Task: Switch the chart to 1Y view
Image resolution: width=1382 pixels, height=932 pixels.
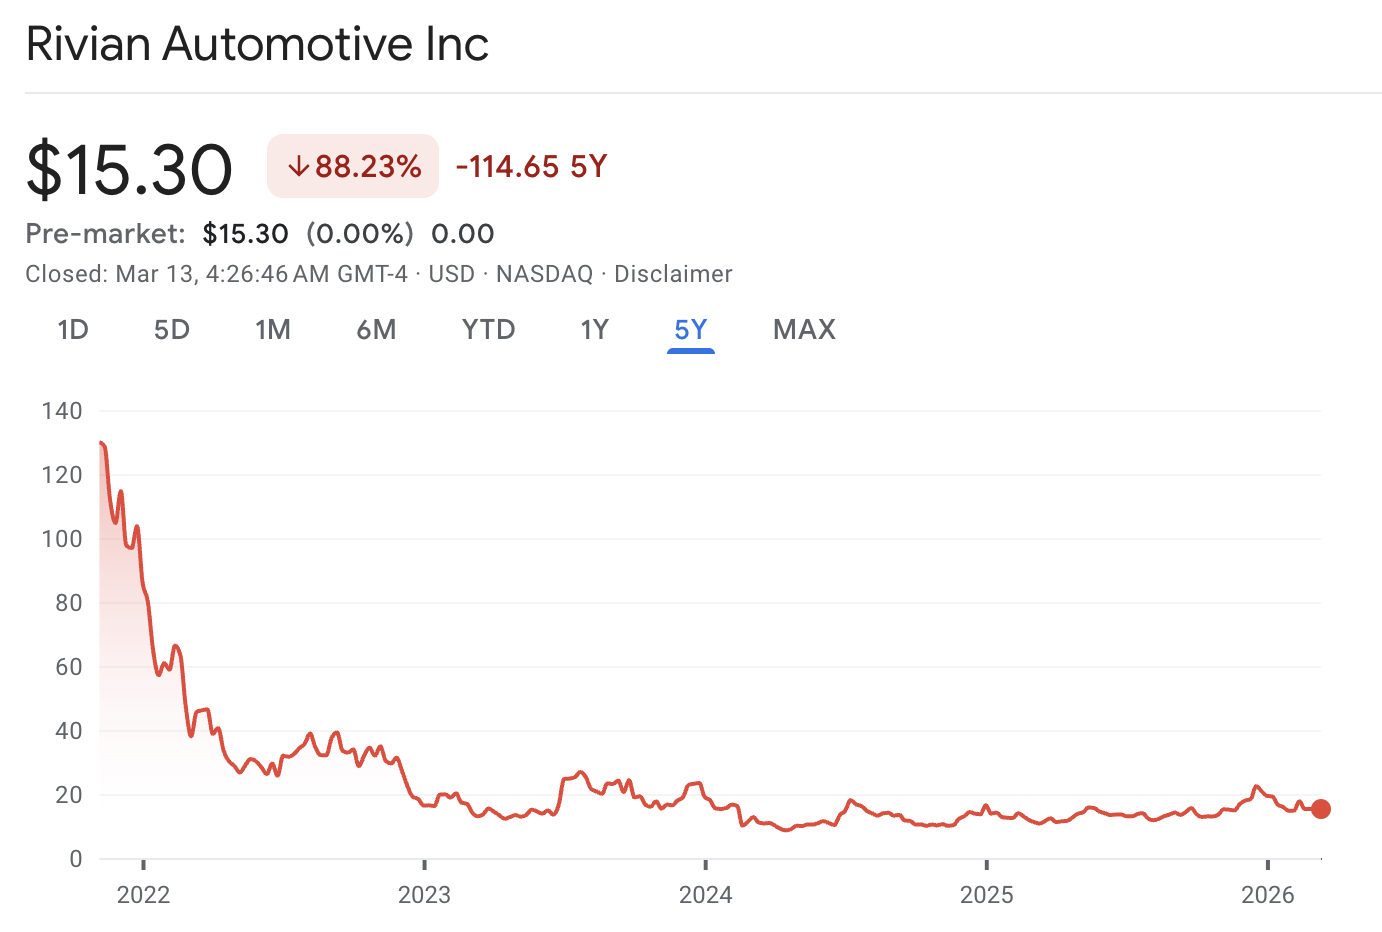Action: pyautogui.click(x=595, y=330)
